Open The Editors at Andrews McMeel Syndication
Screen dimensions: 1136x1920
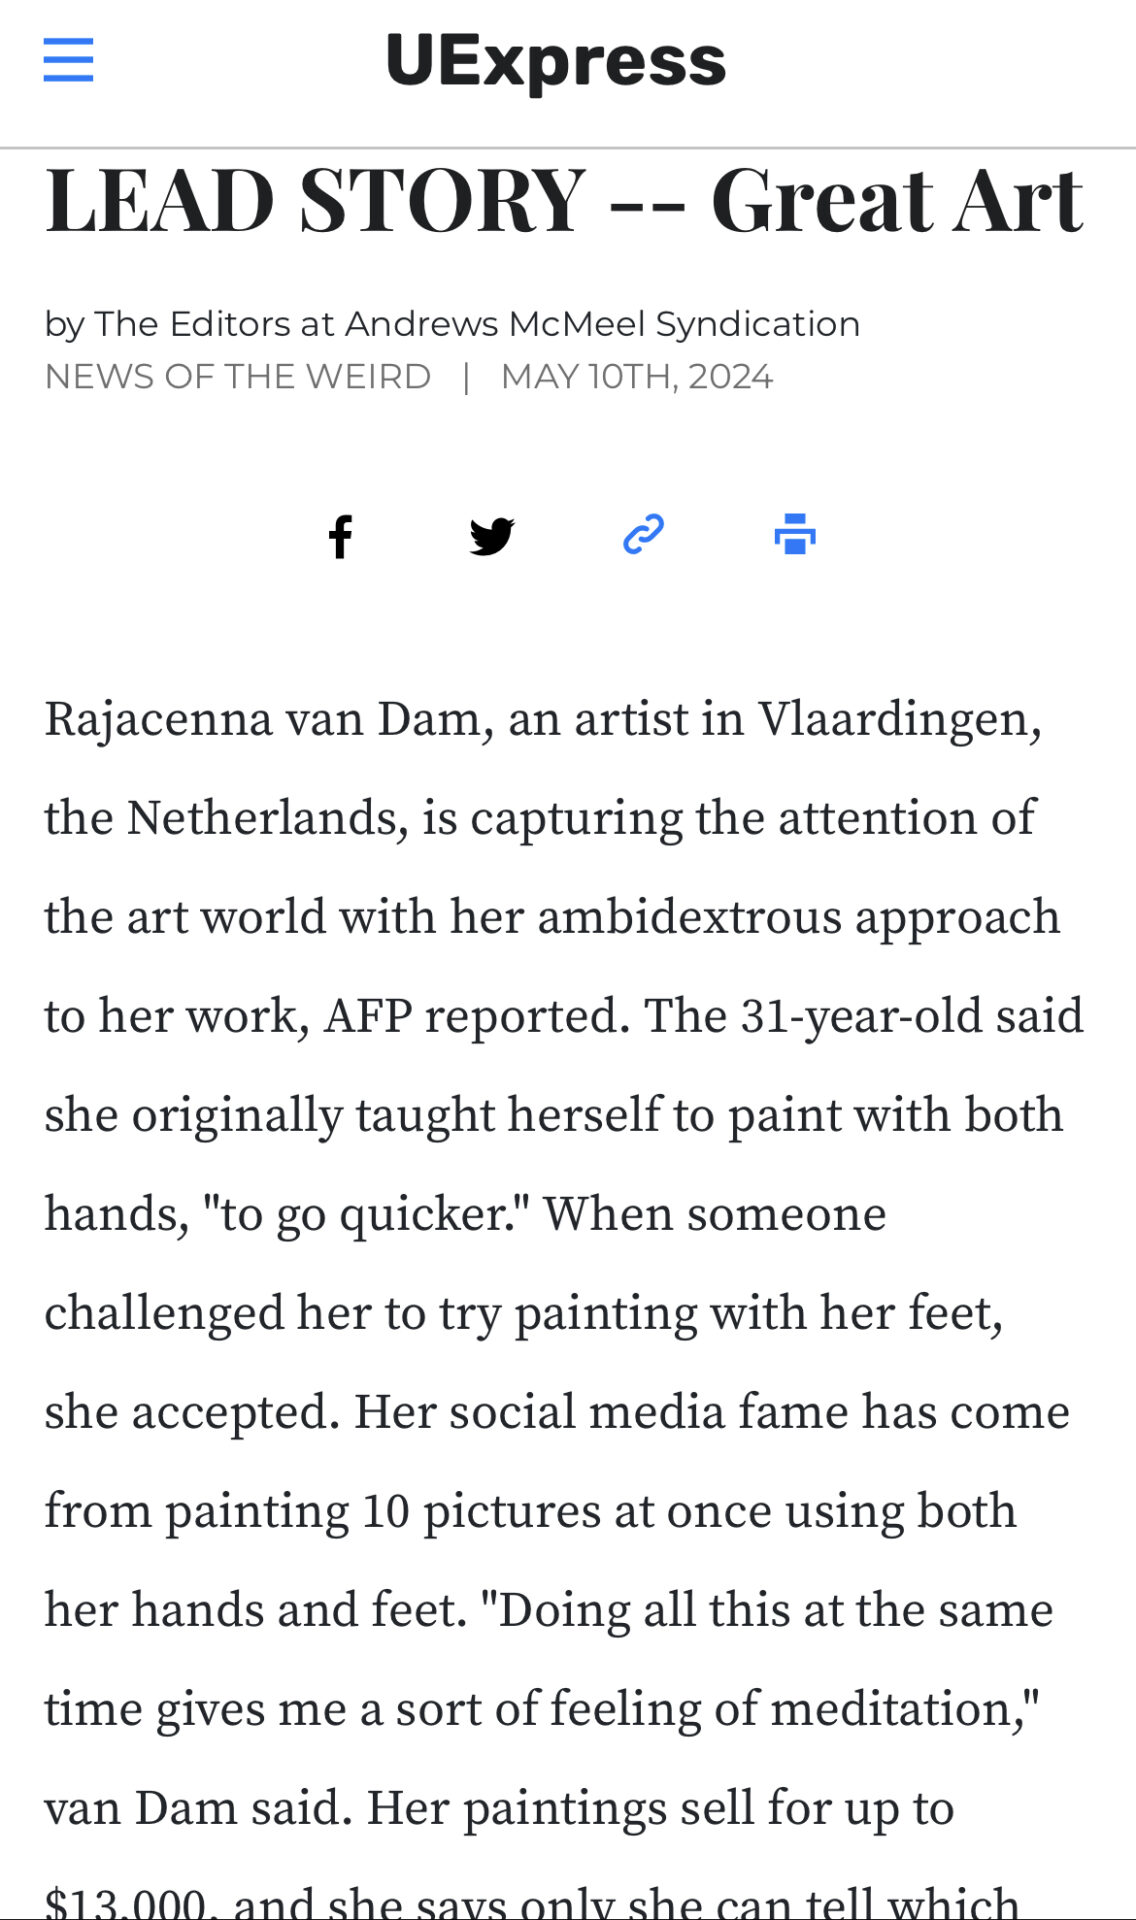pyautogui.click(x=477, y=324)
